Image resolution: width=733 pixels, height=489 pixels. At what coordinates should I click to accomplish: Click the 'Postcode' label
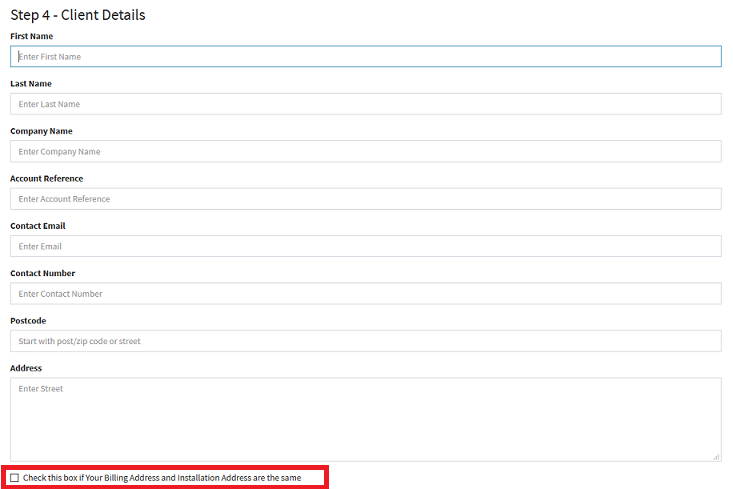click(28, 321)
